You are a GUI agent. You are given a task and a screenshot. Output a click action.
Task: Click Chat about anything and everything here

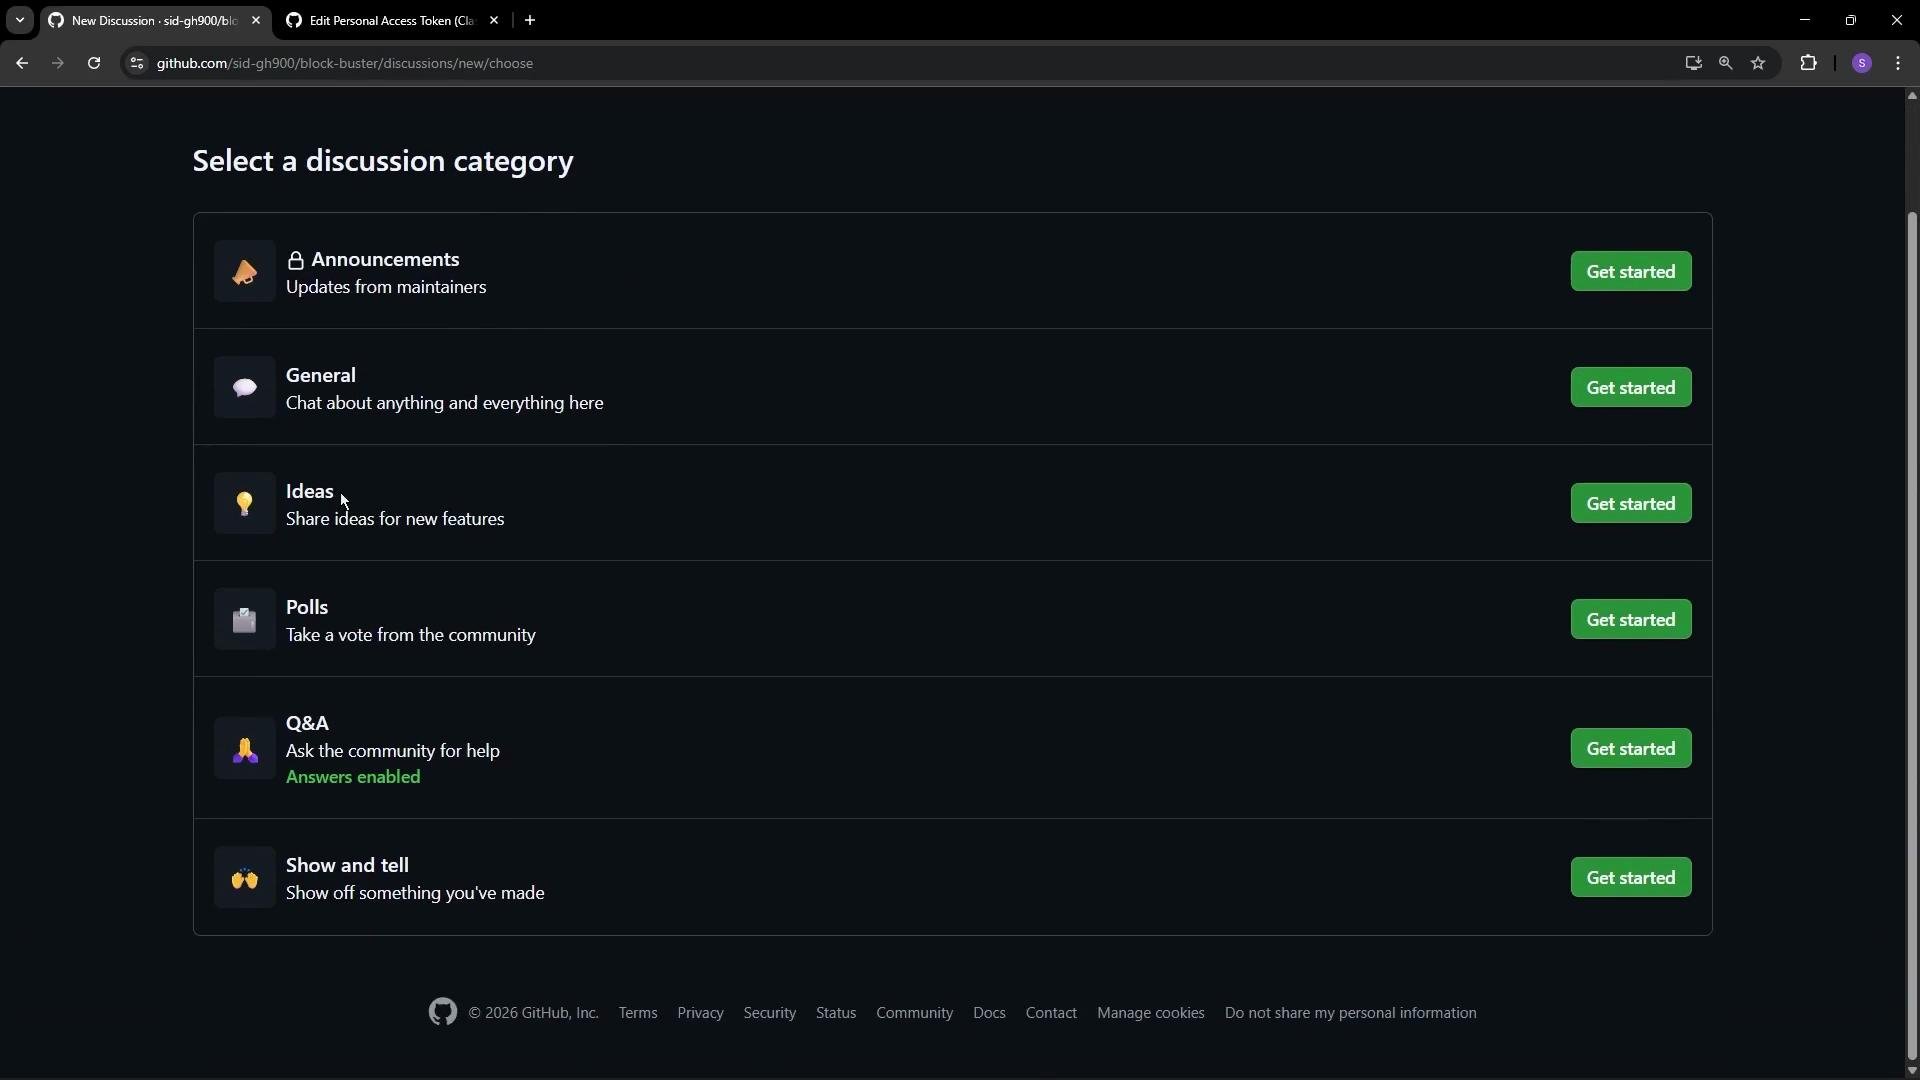445,404
